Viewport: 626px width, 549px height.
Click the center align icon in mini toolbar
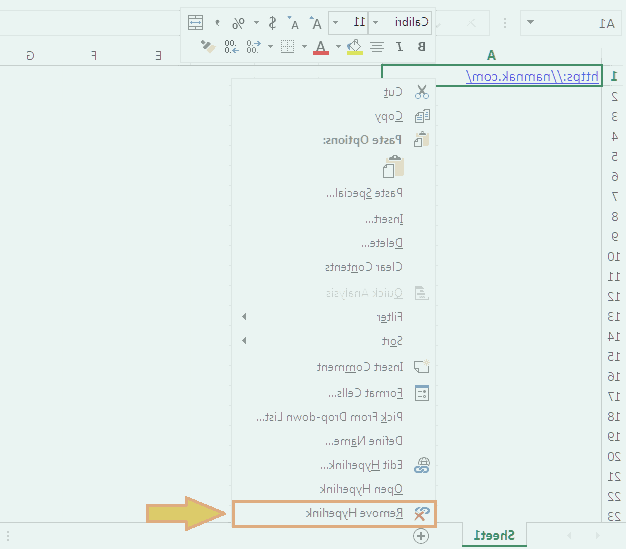pyautogui.click(x=376, y=47)
